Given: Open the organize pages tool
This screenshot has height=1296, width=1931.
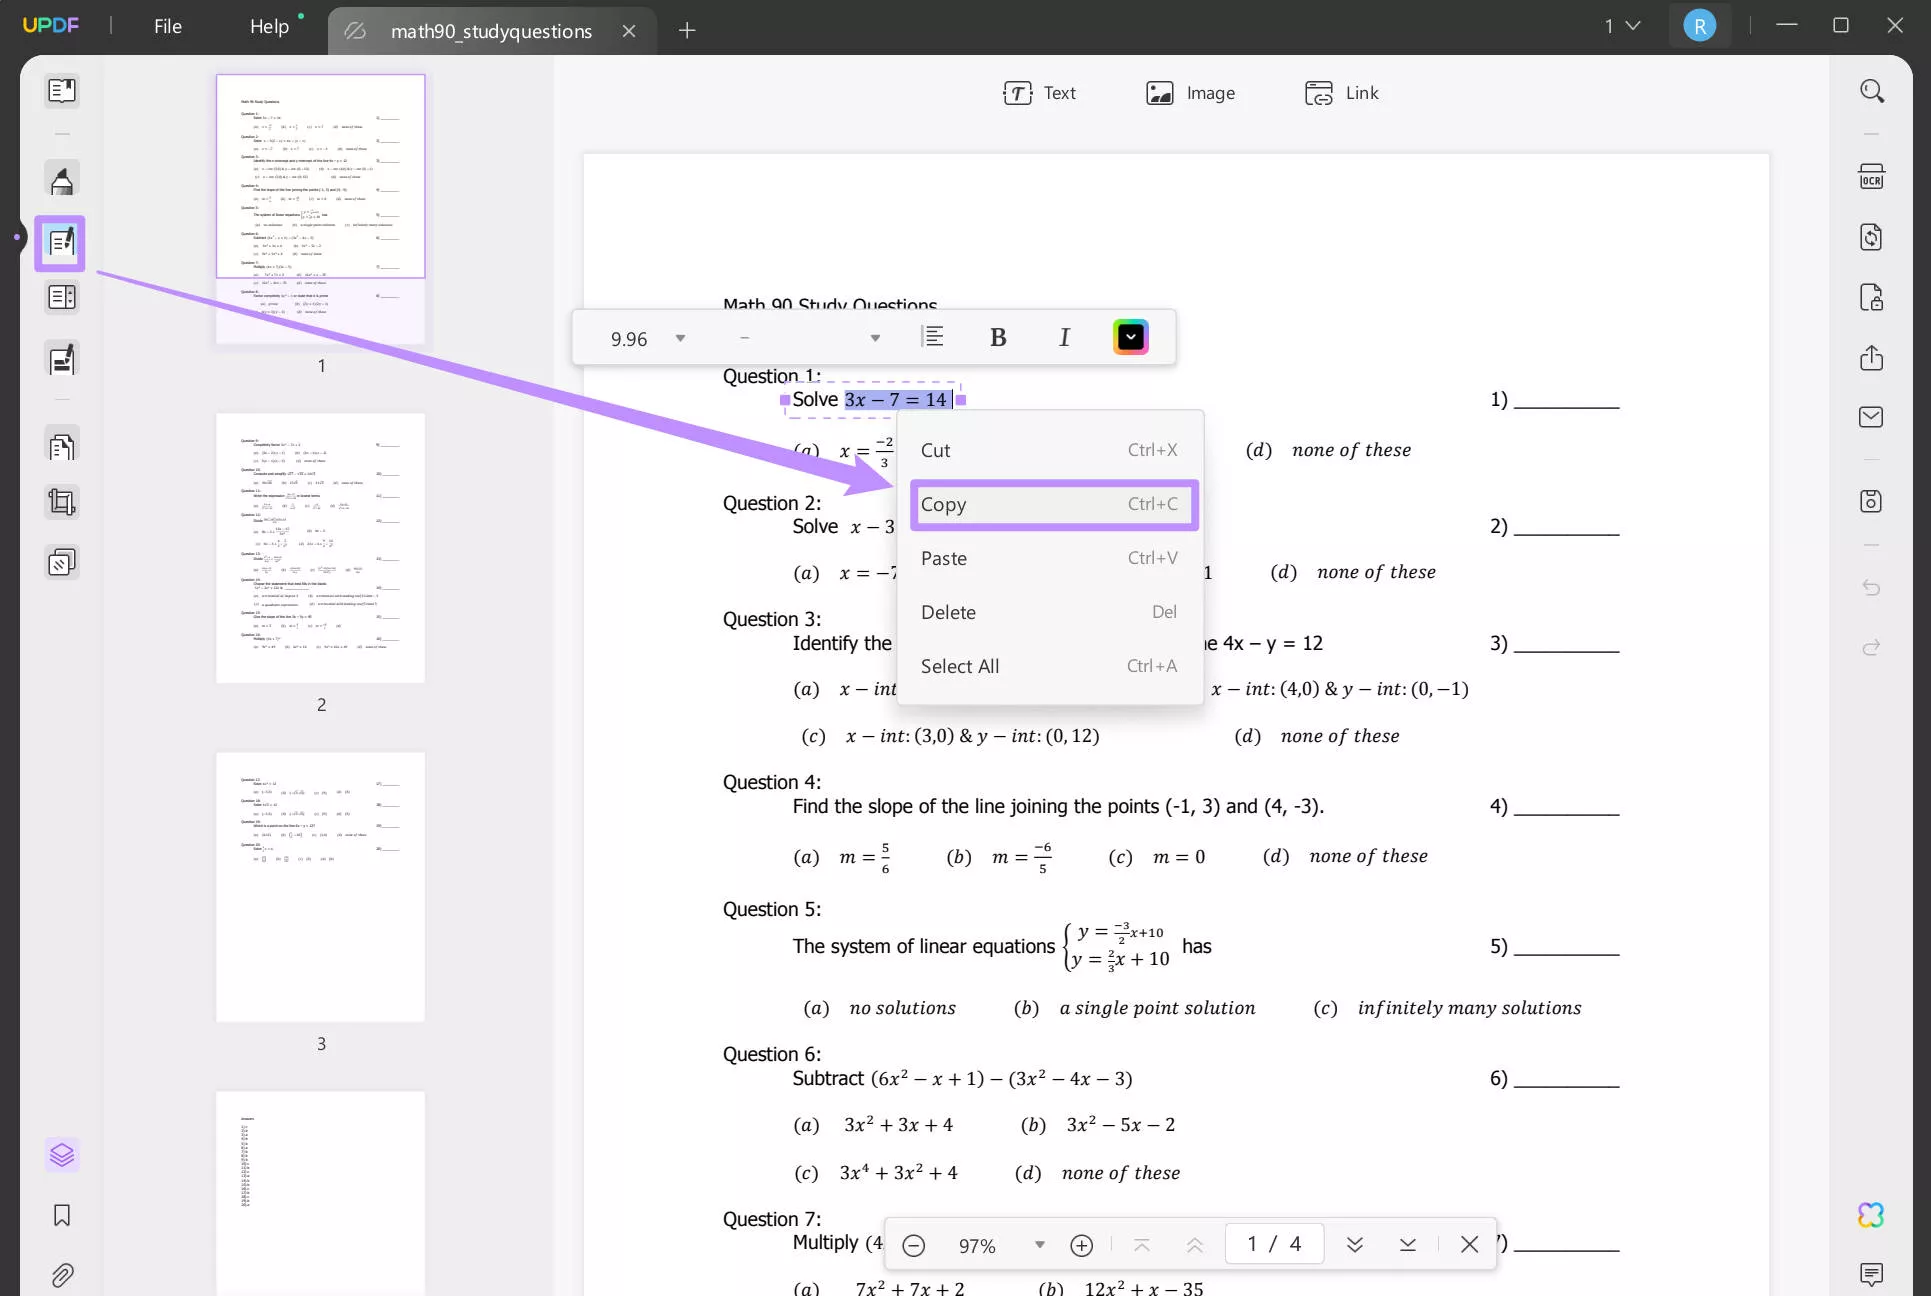Looking at the screenshot, I should (61, 446).
